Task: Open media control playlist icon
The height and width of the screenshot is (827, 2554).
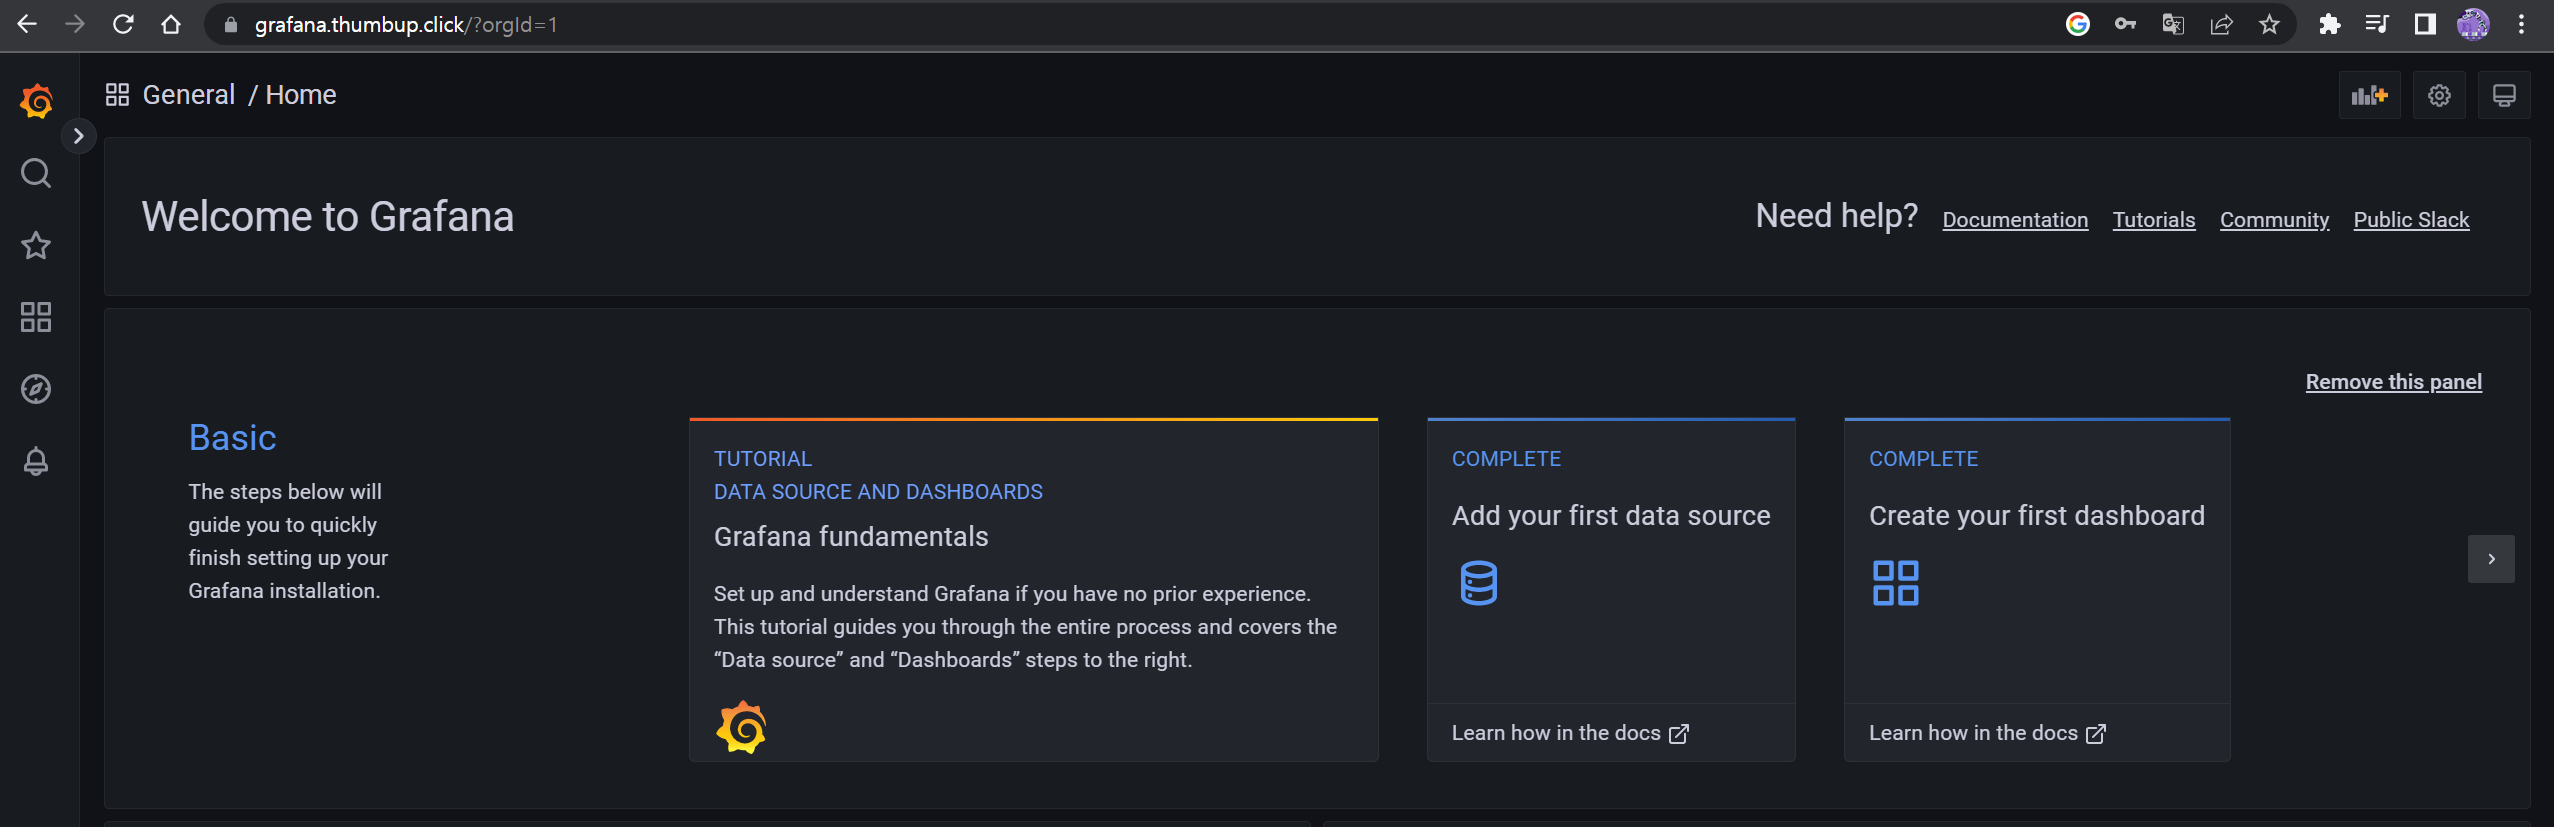Action: pyautogui.click(x=2377, y=24)
